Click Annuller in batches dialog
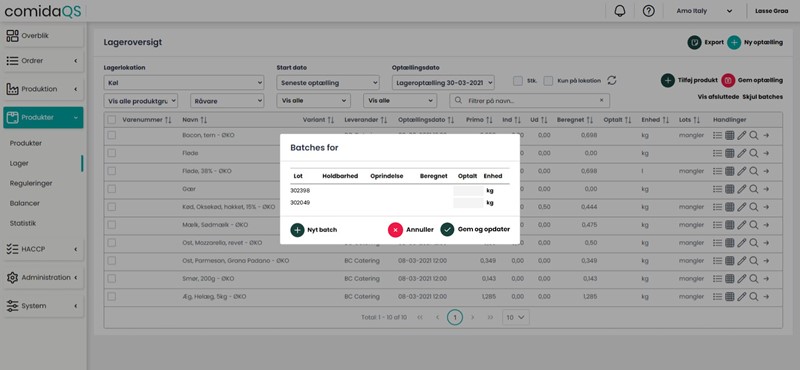Screen dimensions: 800x370 [x=411, y=230]
